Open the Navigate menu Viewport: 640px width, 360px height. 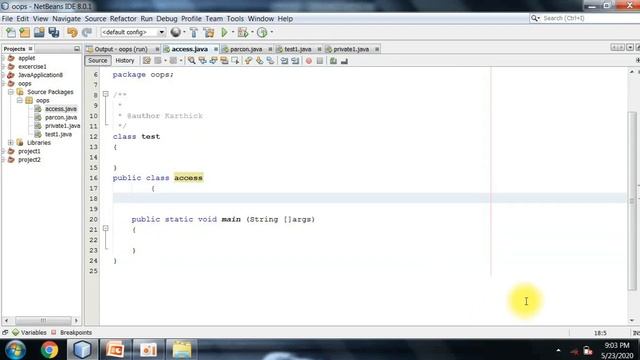66,19
